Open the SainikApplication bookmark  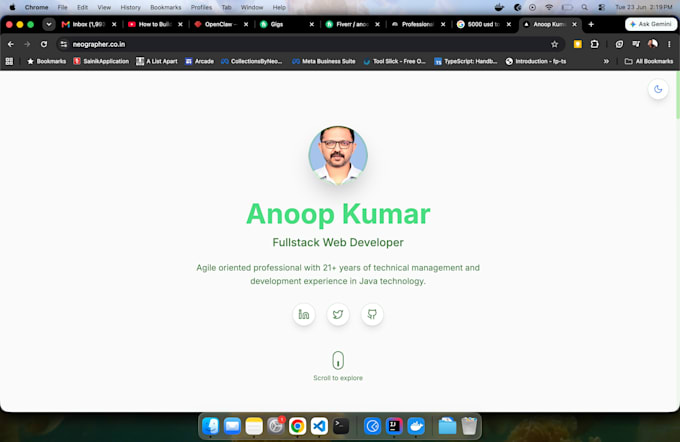tap(101, 61)
